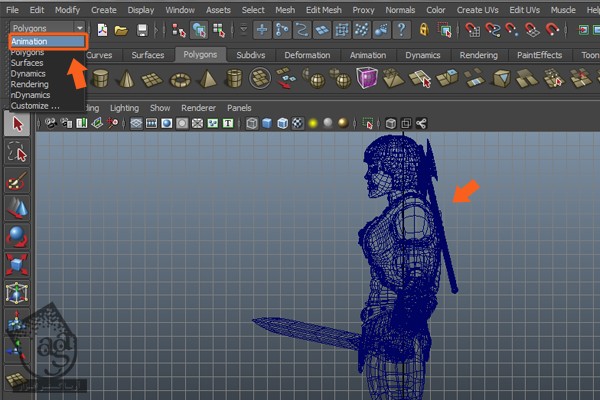600x400 pixels.
Task: Enable snap to grids magnet icon
Action: (473, 30)
